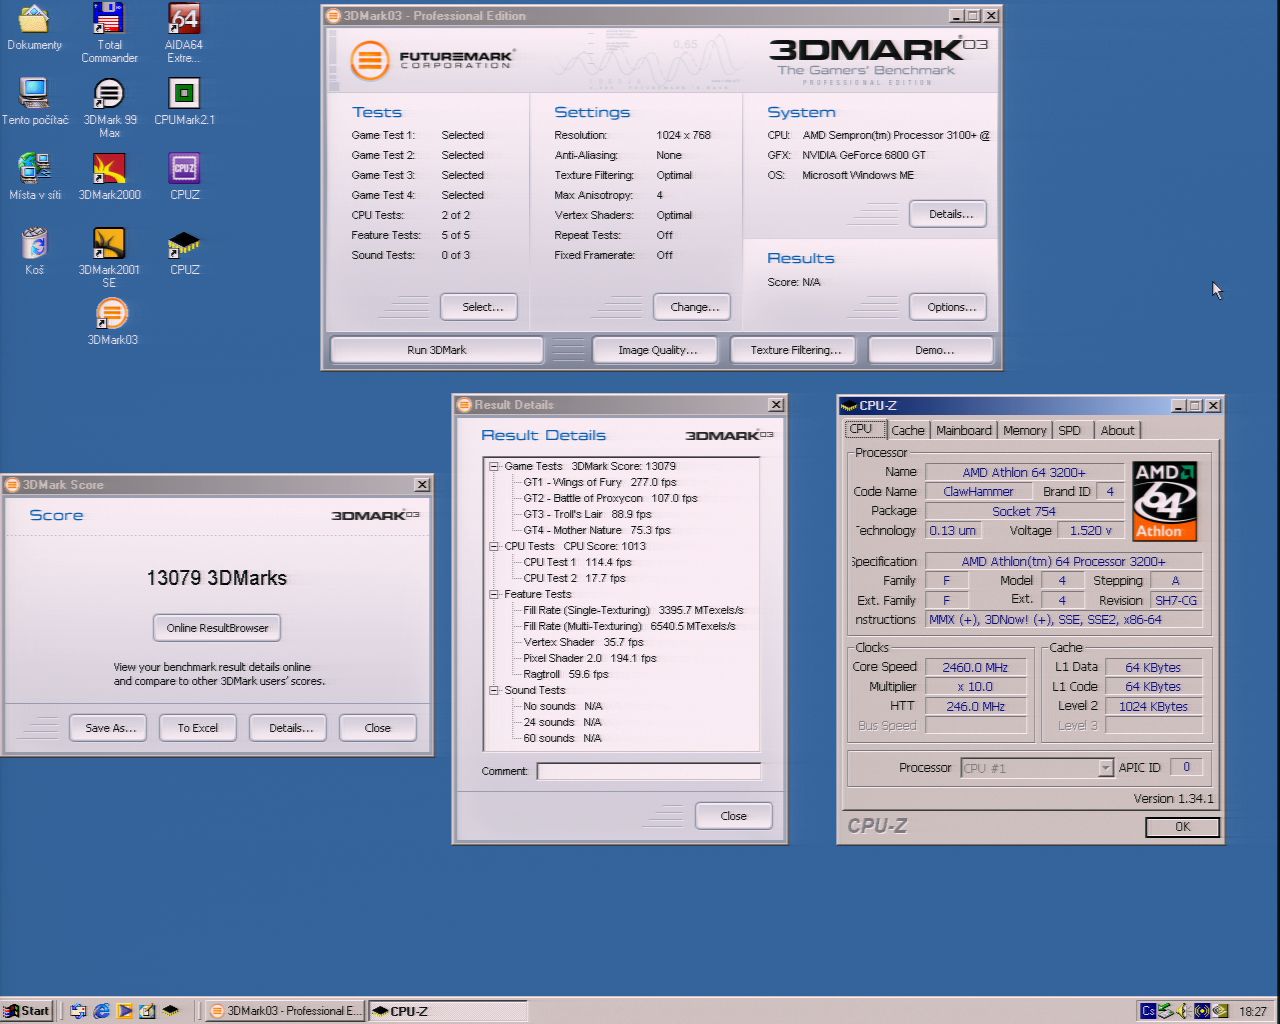The height and width of the screenshot is (1024, 1280).
Task: Open the About tab in CPU-Z
Action: point(1118,430)
